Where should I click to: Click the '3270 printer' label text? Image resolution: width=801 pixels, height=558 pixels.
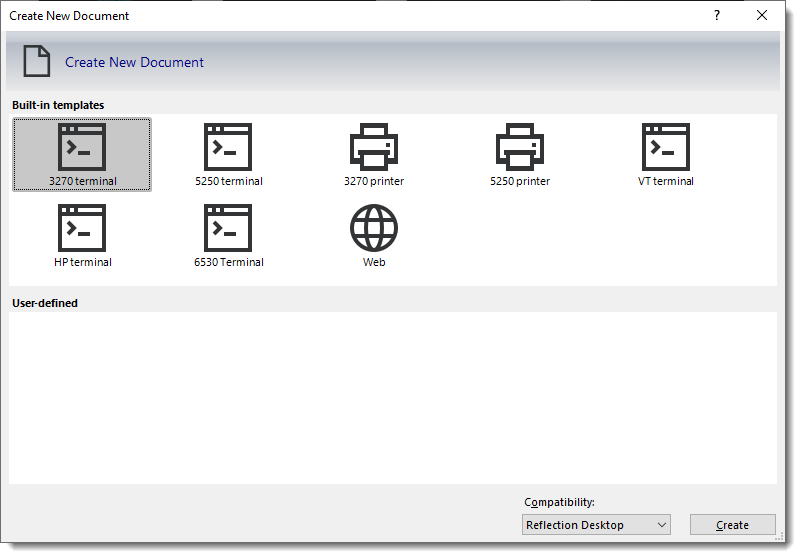[374, 181]
